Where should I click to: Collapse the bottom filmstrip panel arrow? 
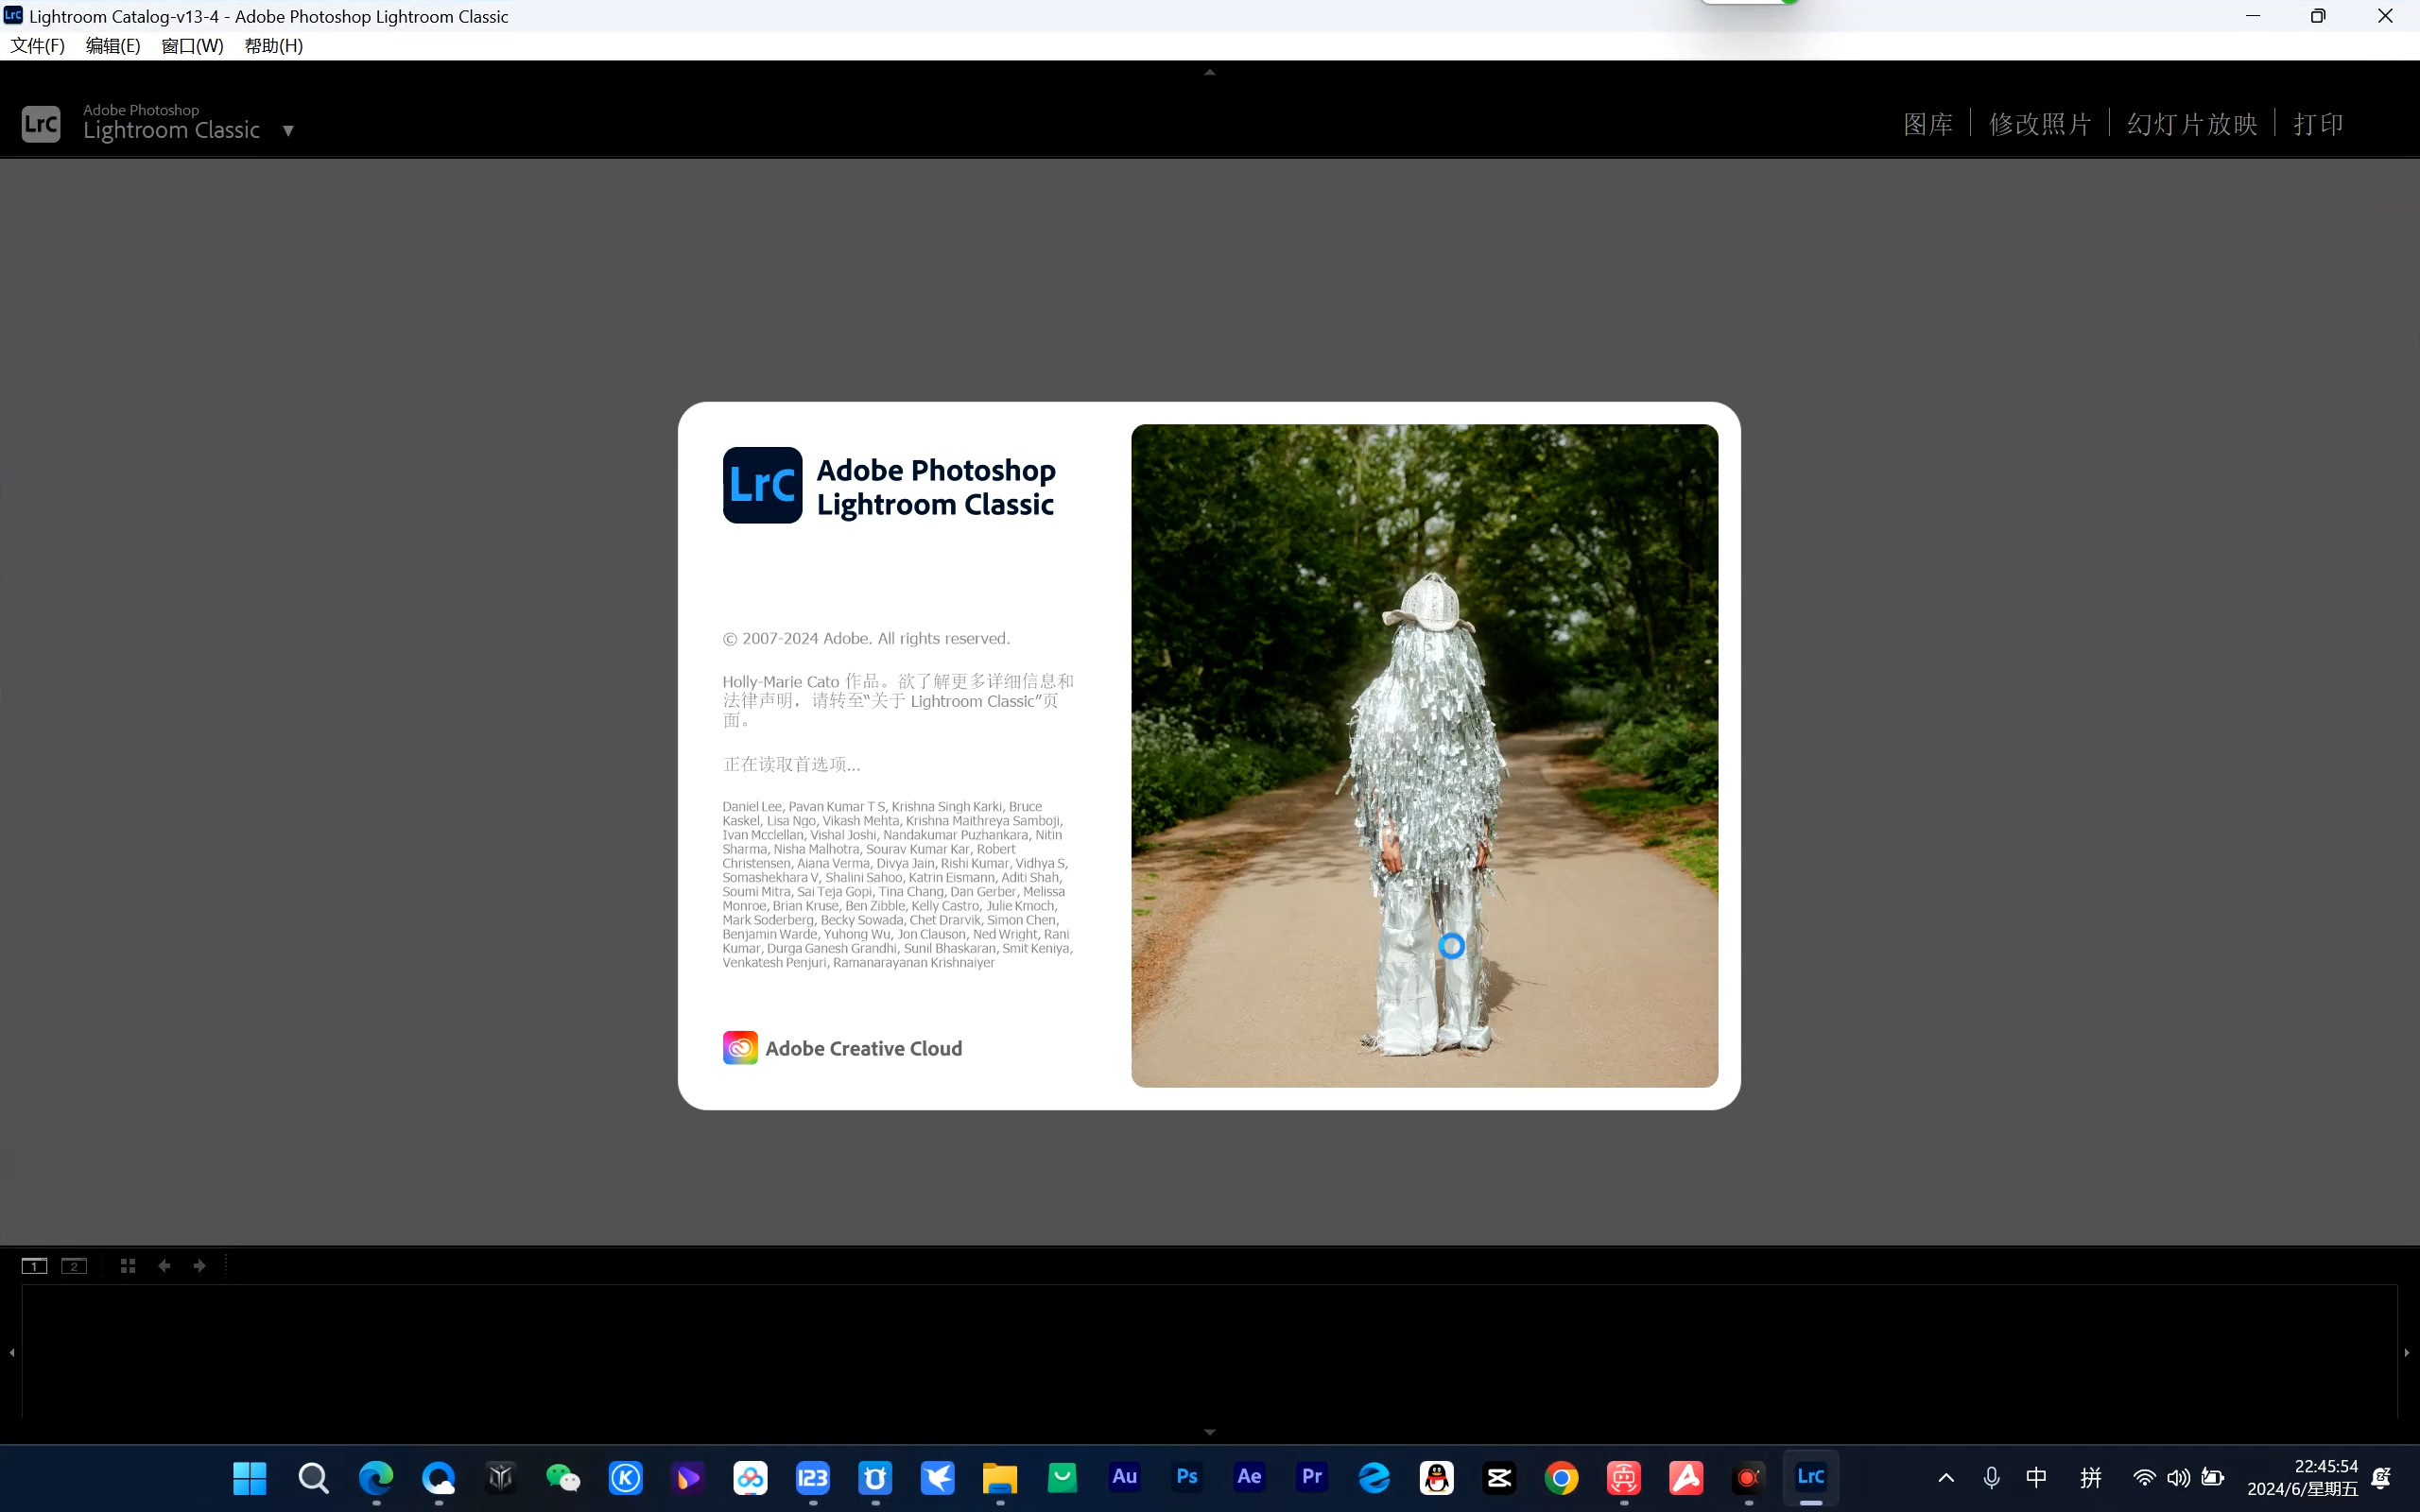[1210, 1432]
